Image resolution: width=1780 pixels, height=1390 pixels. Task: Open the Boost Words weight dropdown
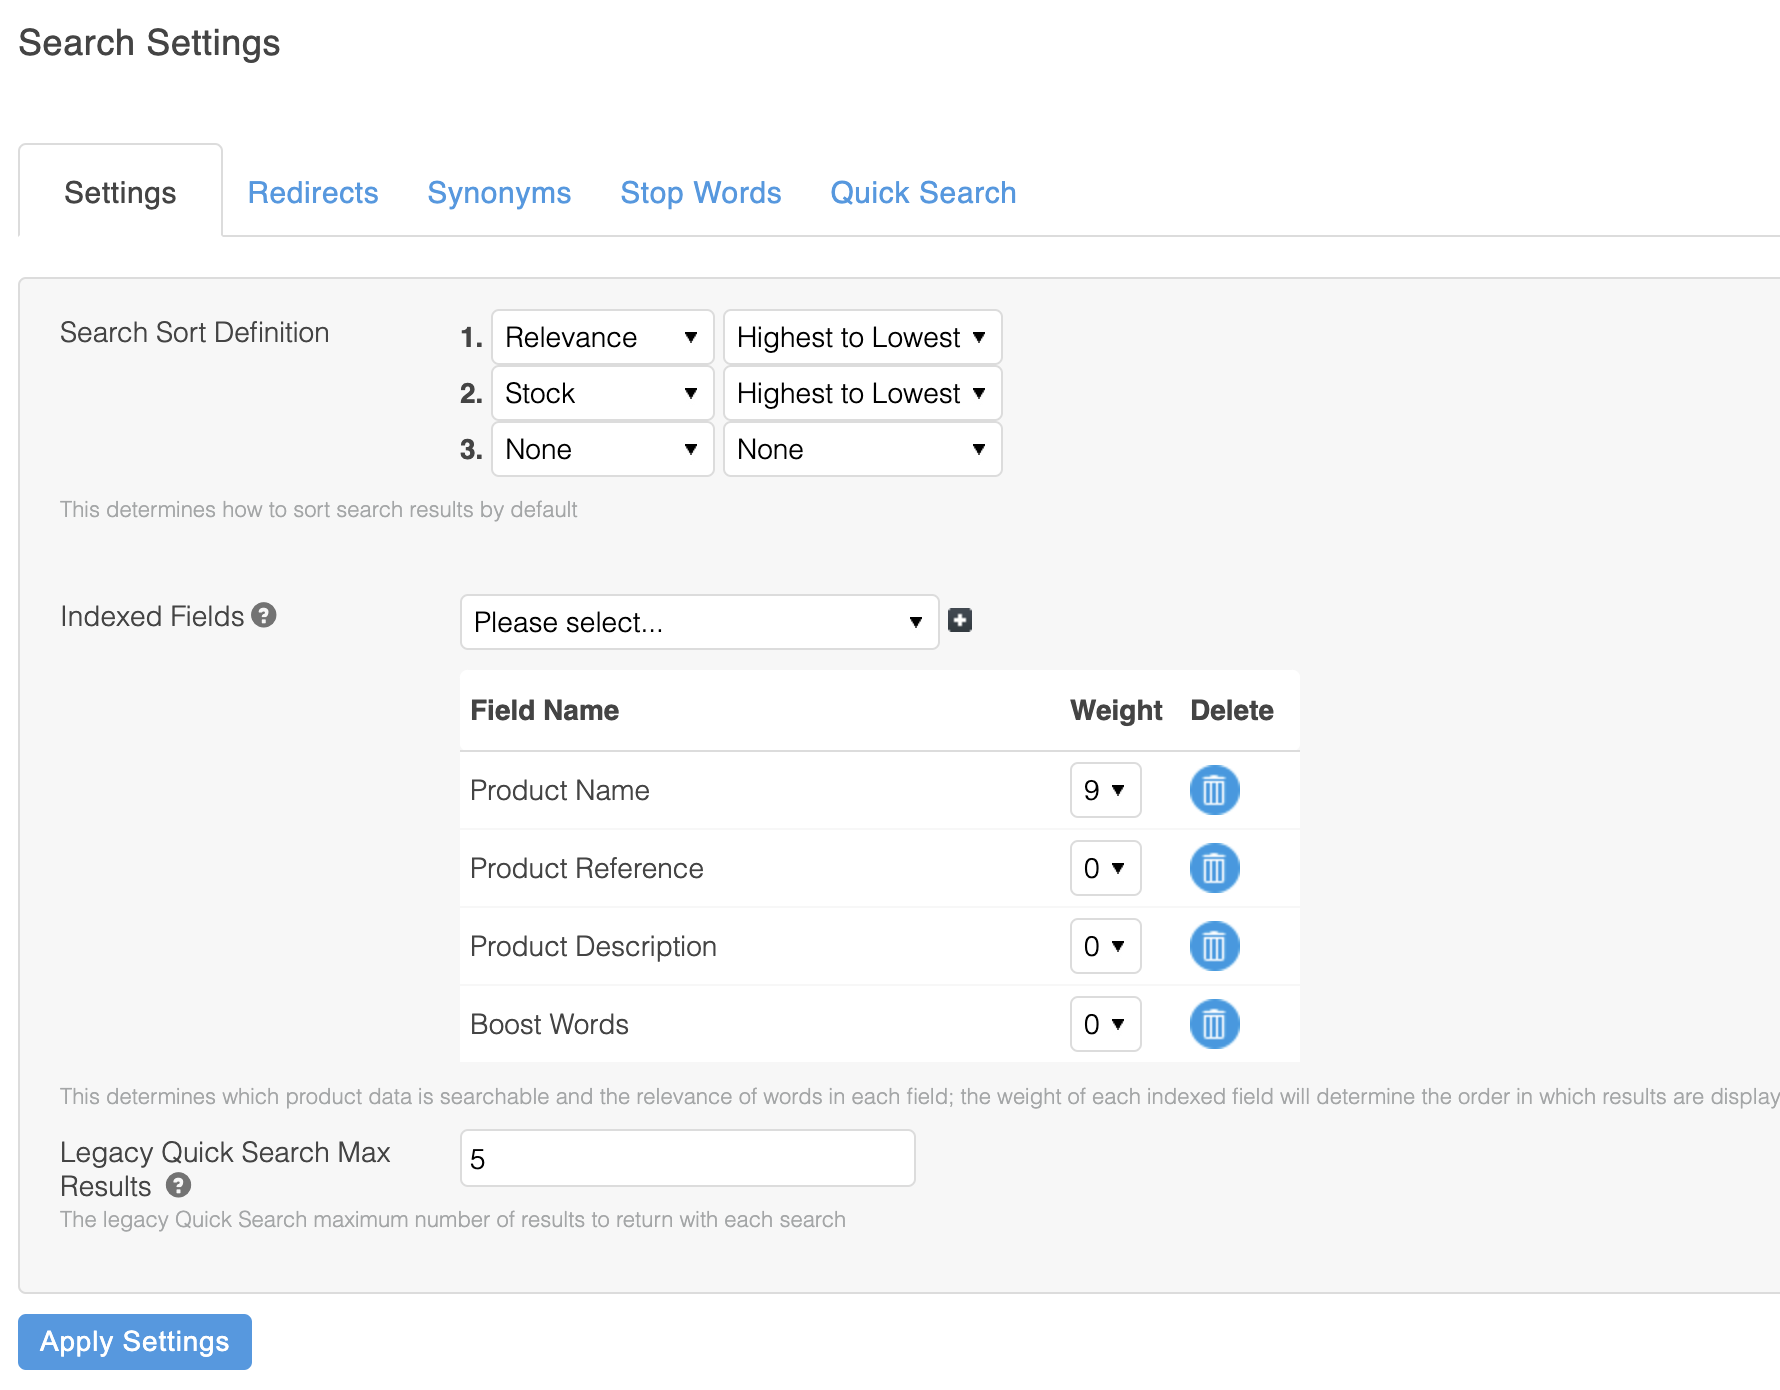1105,1024
